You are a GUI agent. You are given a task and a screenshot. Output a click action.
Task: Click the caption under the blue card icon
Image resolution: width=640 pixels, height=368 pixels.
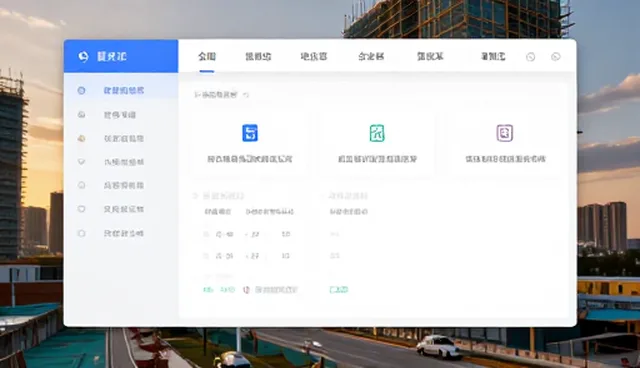click(x=250, y=159)
